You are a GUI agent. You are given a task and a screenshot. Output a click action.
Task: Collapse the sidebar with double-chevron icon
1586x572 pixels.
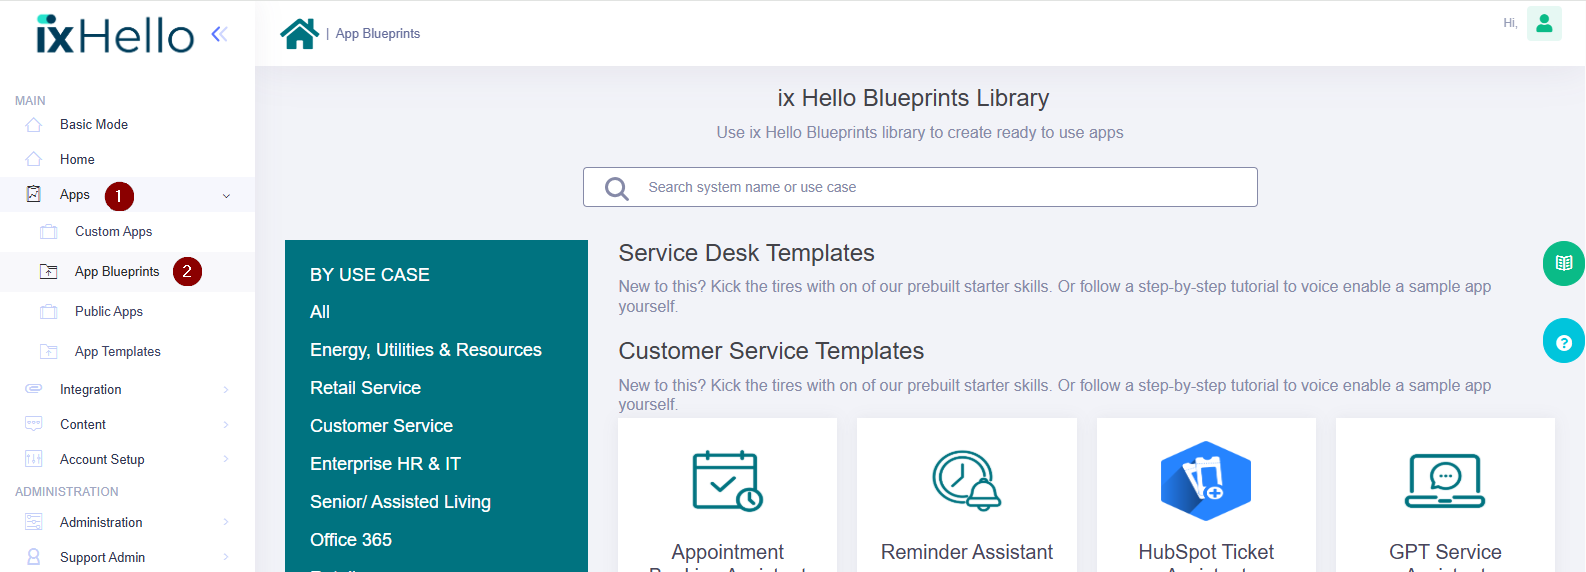(219, 34)
